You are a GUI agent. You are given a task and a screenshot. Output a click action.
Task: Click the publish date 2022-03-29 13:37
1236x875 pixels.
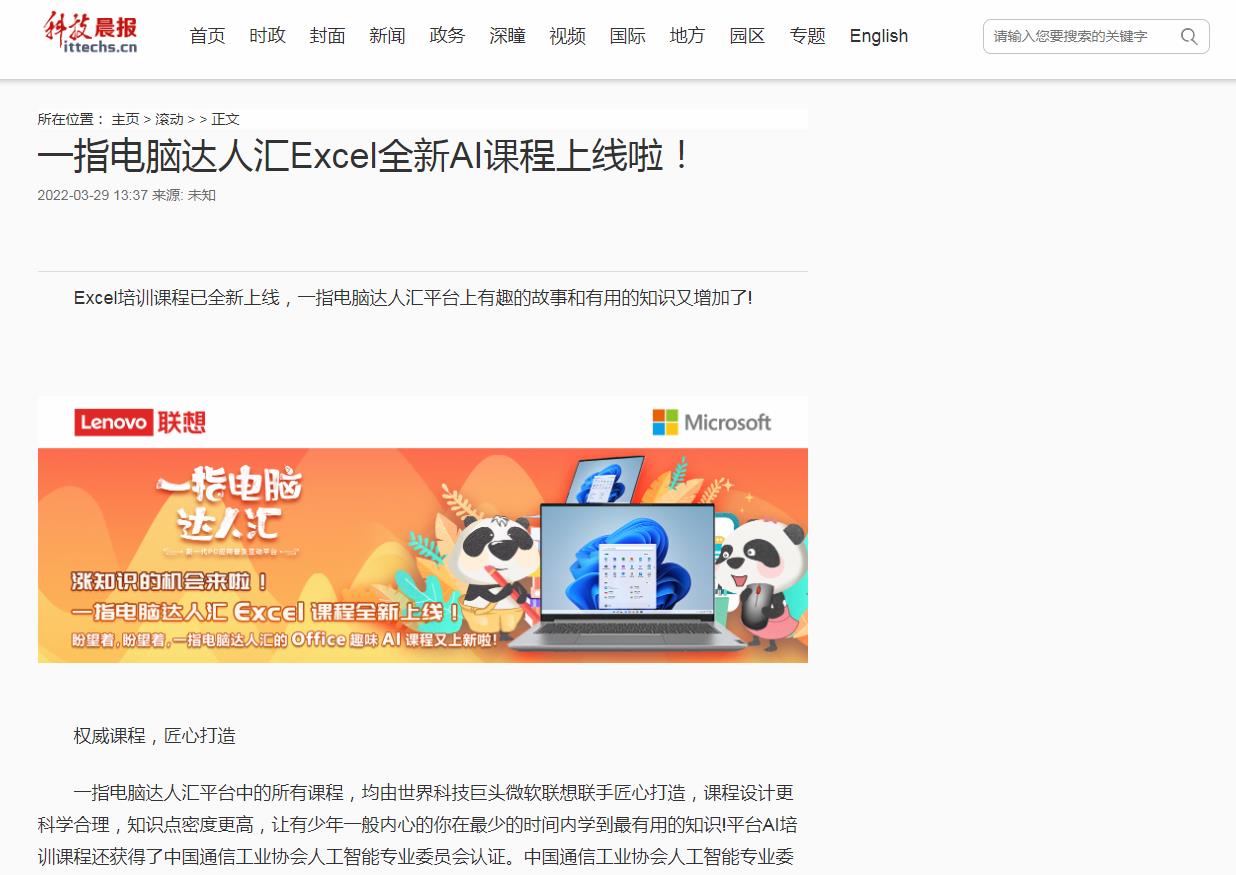[93, 195]
